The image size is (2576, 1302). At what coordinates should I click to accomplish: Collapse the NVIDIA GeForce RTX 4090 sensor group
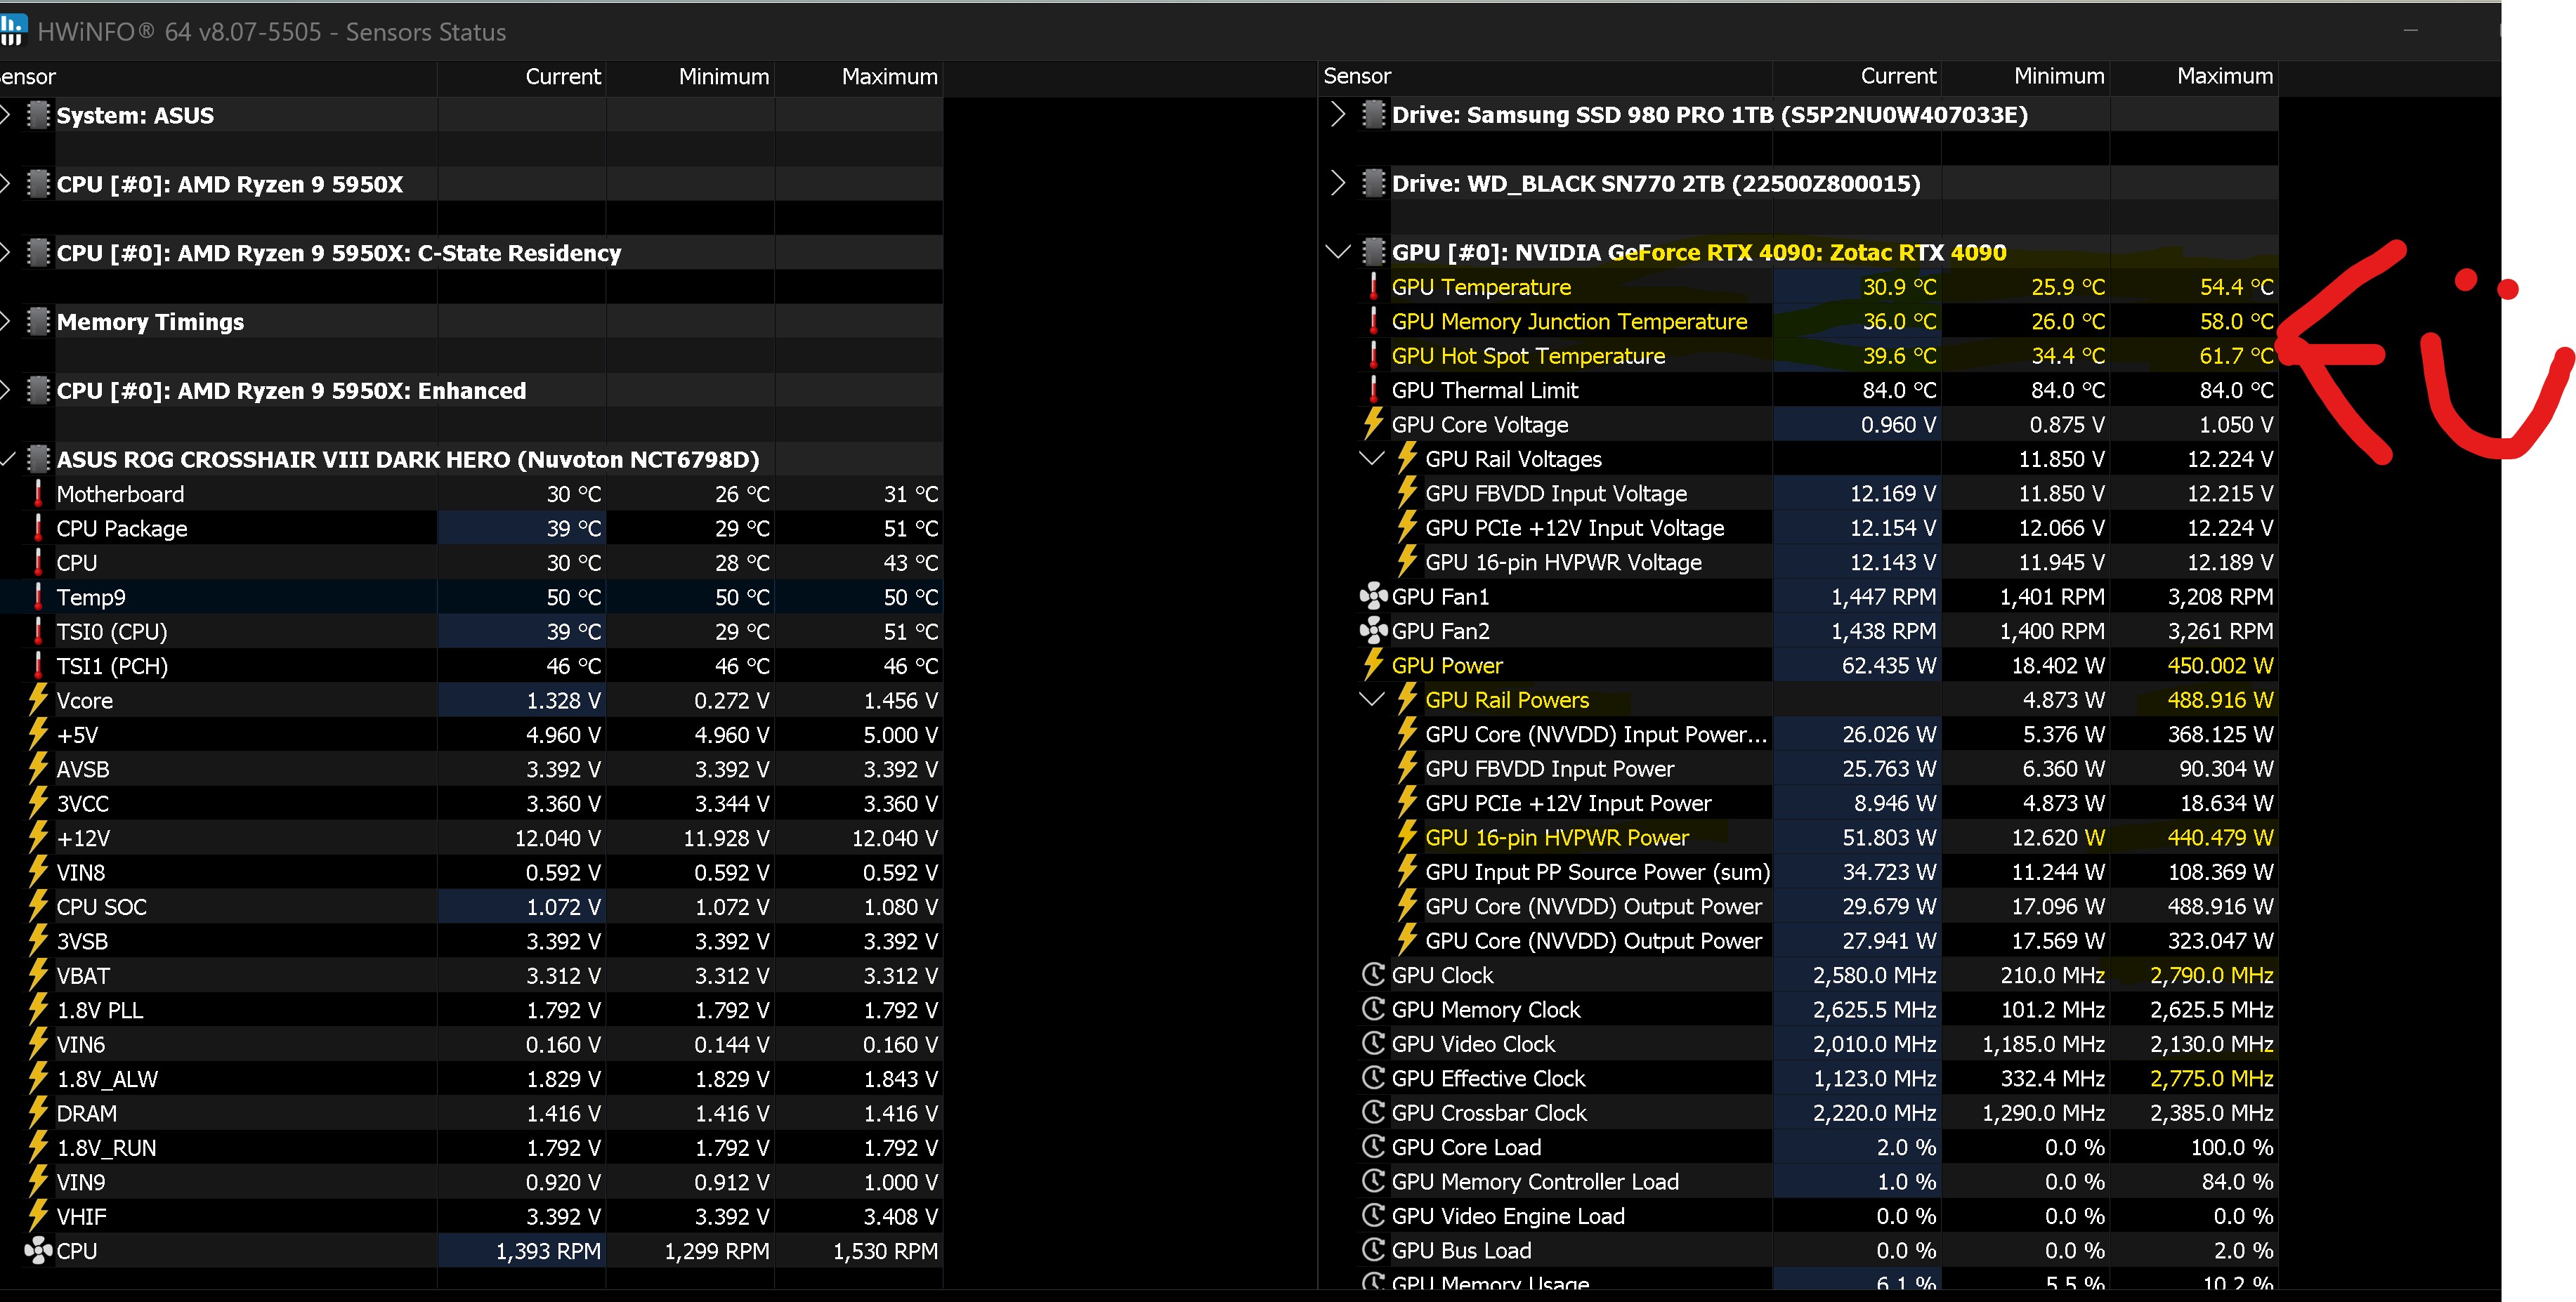click(x=1338, y=252)
